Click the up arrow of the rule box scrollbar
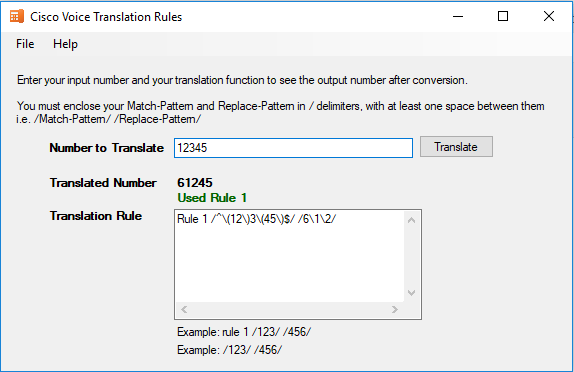 pyautogui.click(x=411, y=220)
